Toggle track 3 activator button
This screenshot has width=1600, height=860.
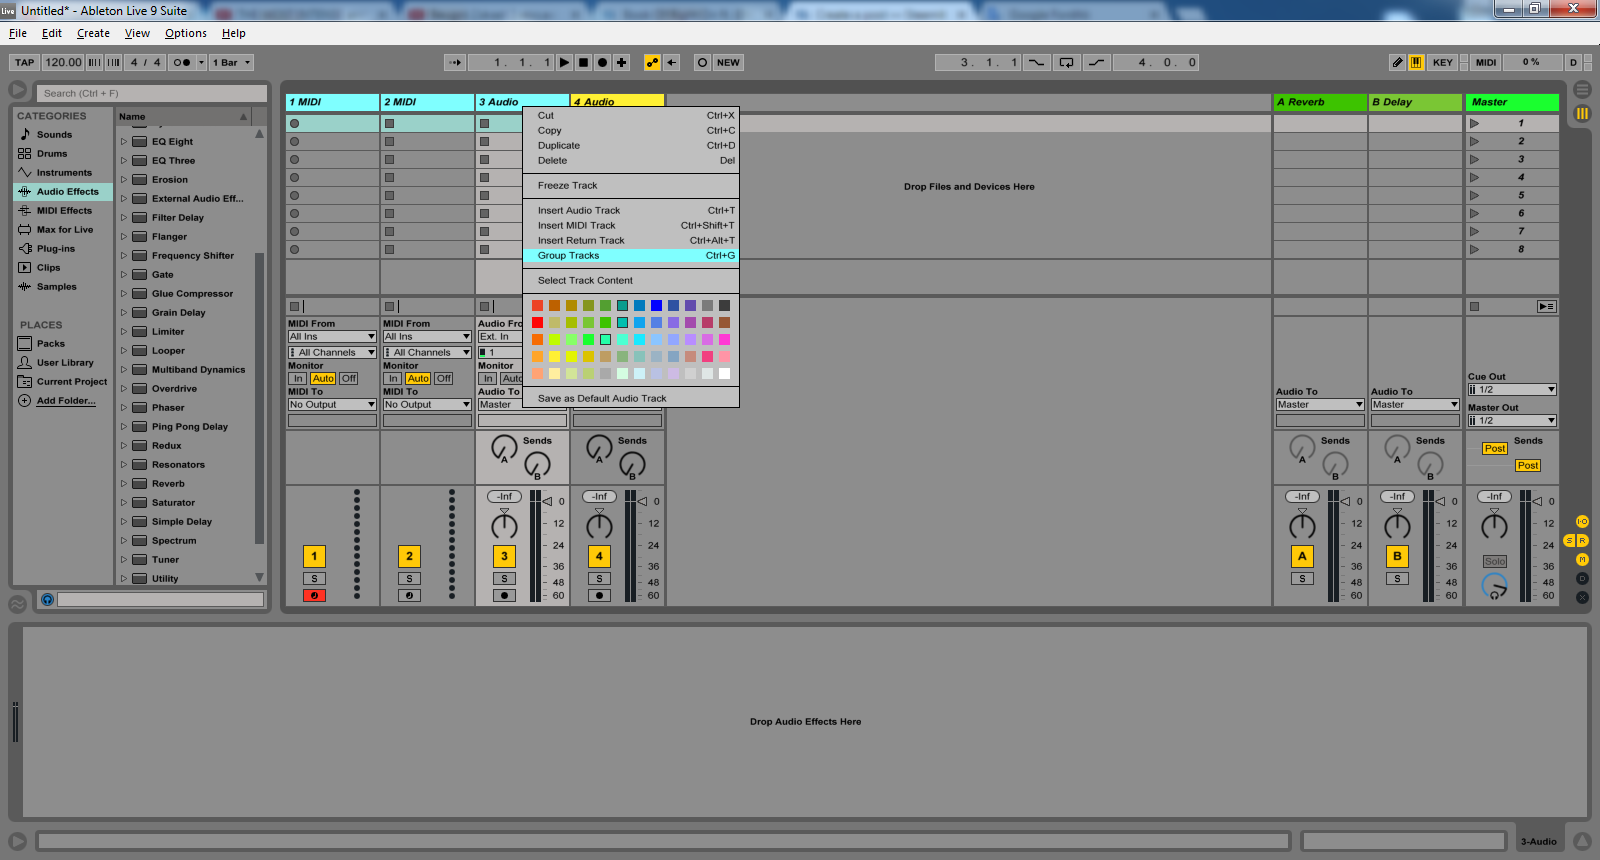click(504, 556)
